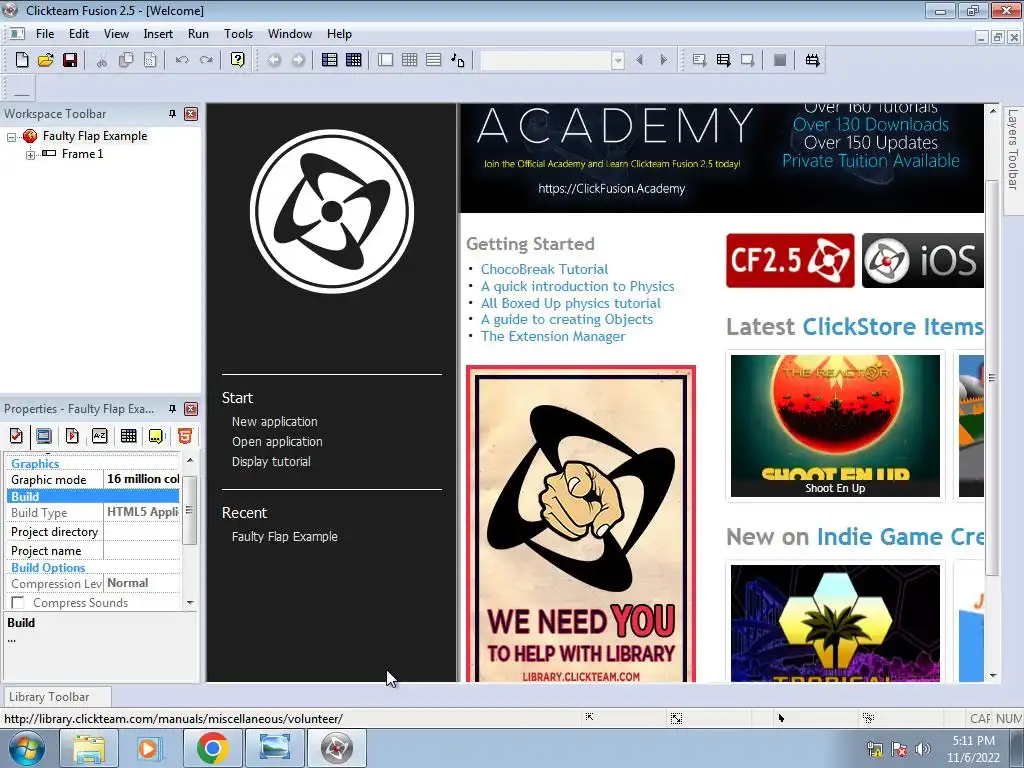Open the Help menu
The width and height of the screenshot is (1024, 768).
coord(339,34)
